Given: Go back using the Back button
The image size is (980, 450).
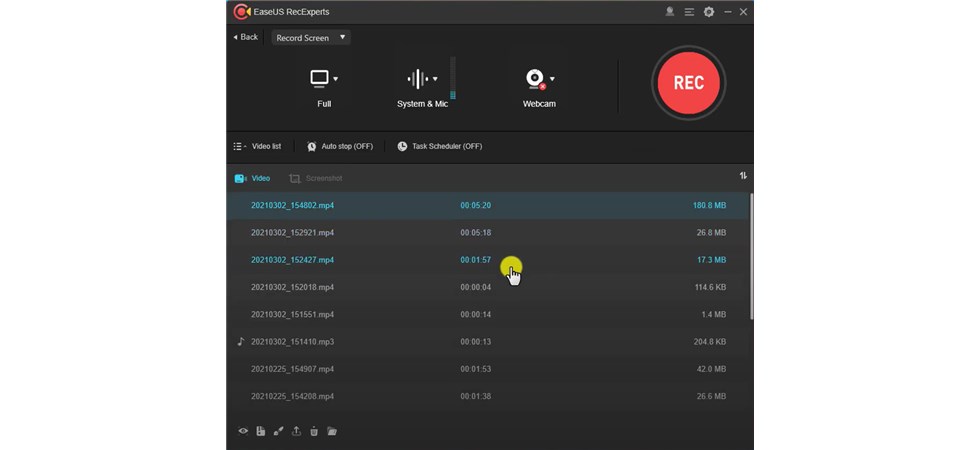Looking at the screenshot, I should (246, 37).
